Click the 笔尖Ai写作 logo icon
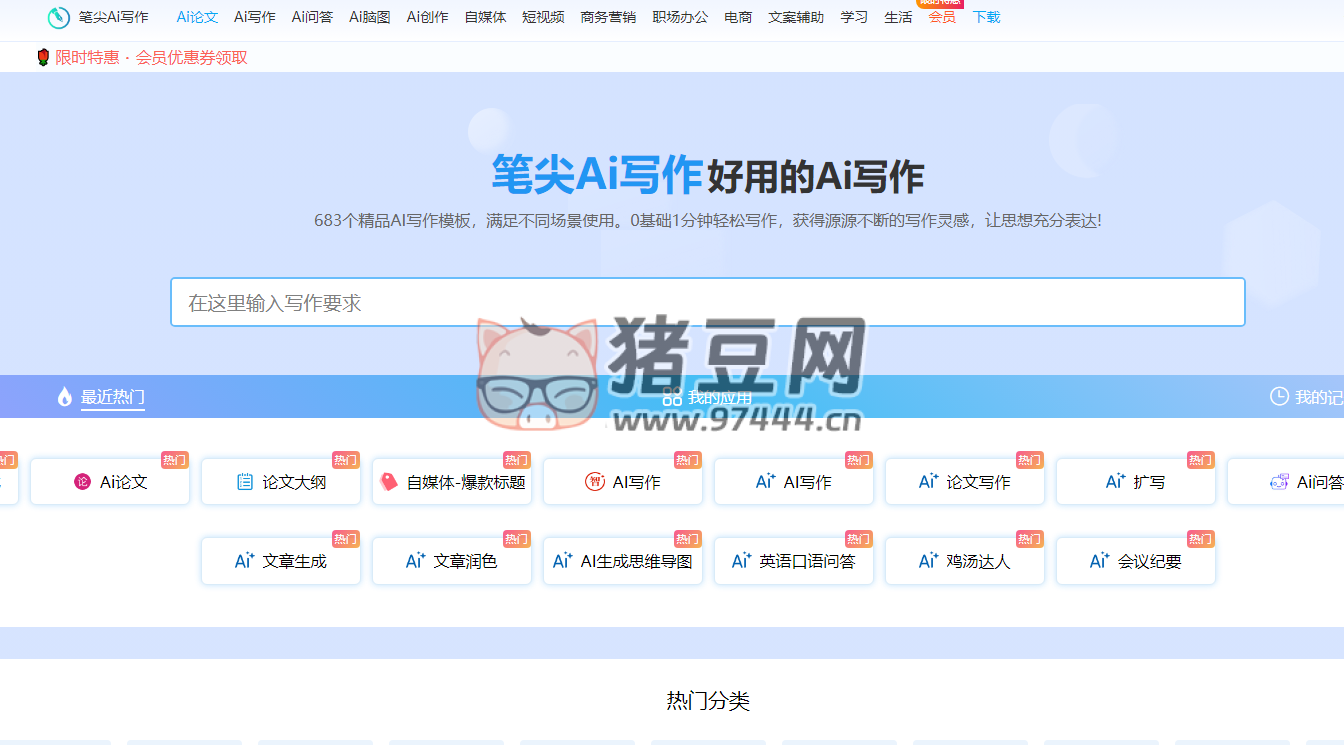The height and width of the screenshot is (745, 1344). click(59, 17)
